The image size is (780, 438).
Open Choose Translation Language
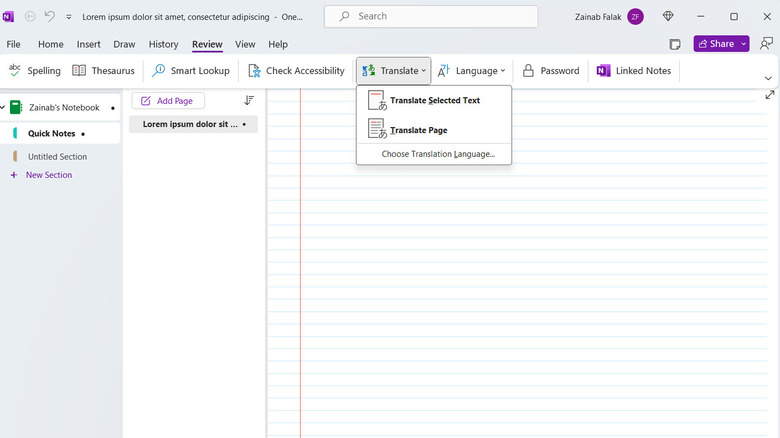click(x=438, y=154)
